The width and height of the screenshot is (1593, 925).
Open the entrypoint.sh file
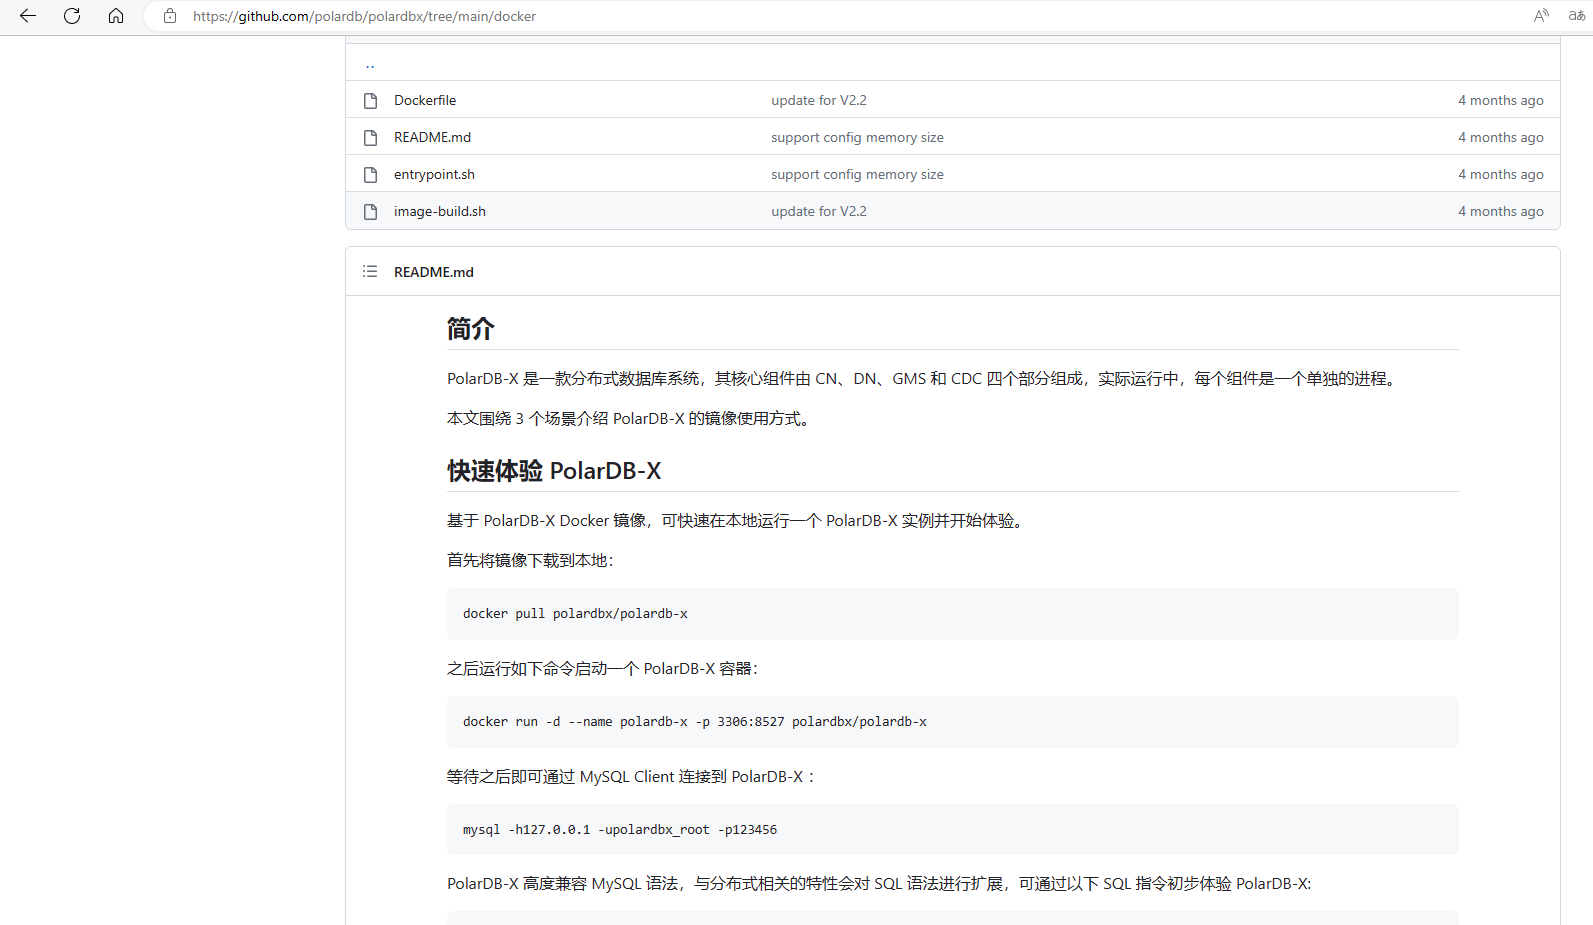[x=434, y=174]
